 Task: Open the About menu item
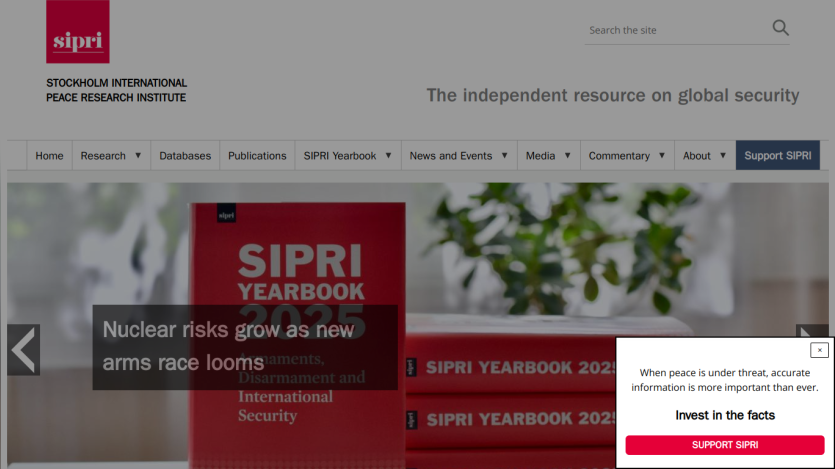point(697,155)
